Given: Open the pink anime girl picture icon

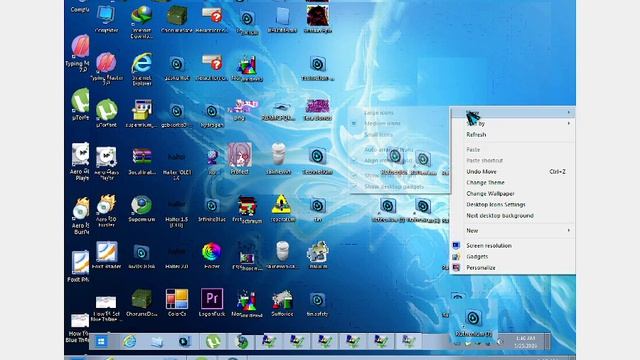Looking at the screenshot, I should pyautogui.click(x=240, y=158).
